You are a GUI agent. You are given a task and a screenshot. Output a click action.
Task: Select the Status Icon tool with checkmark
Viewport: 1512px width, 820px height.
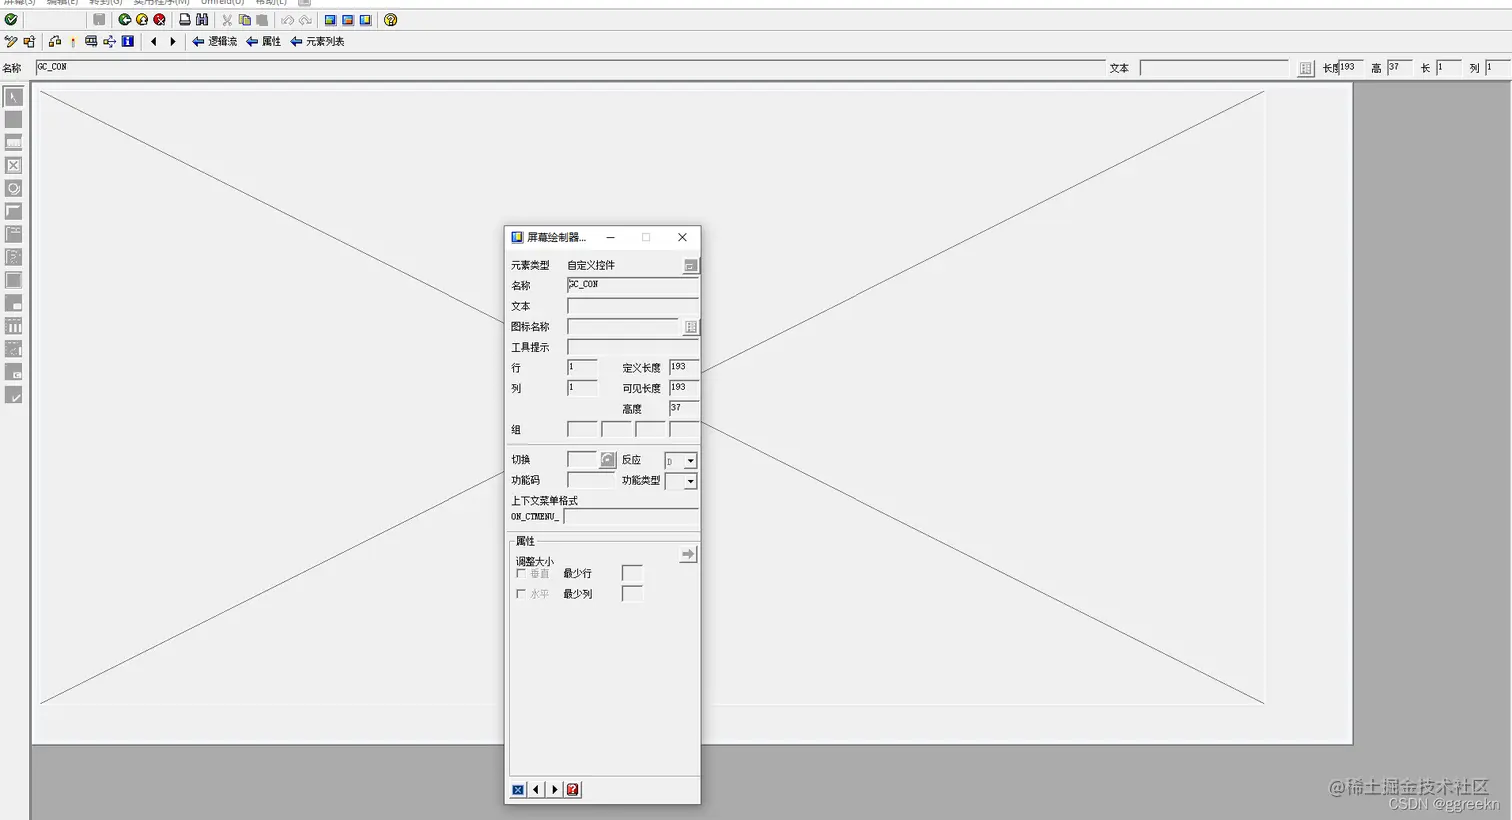(13, 395)
